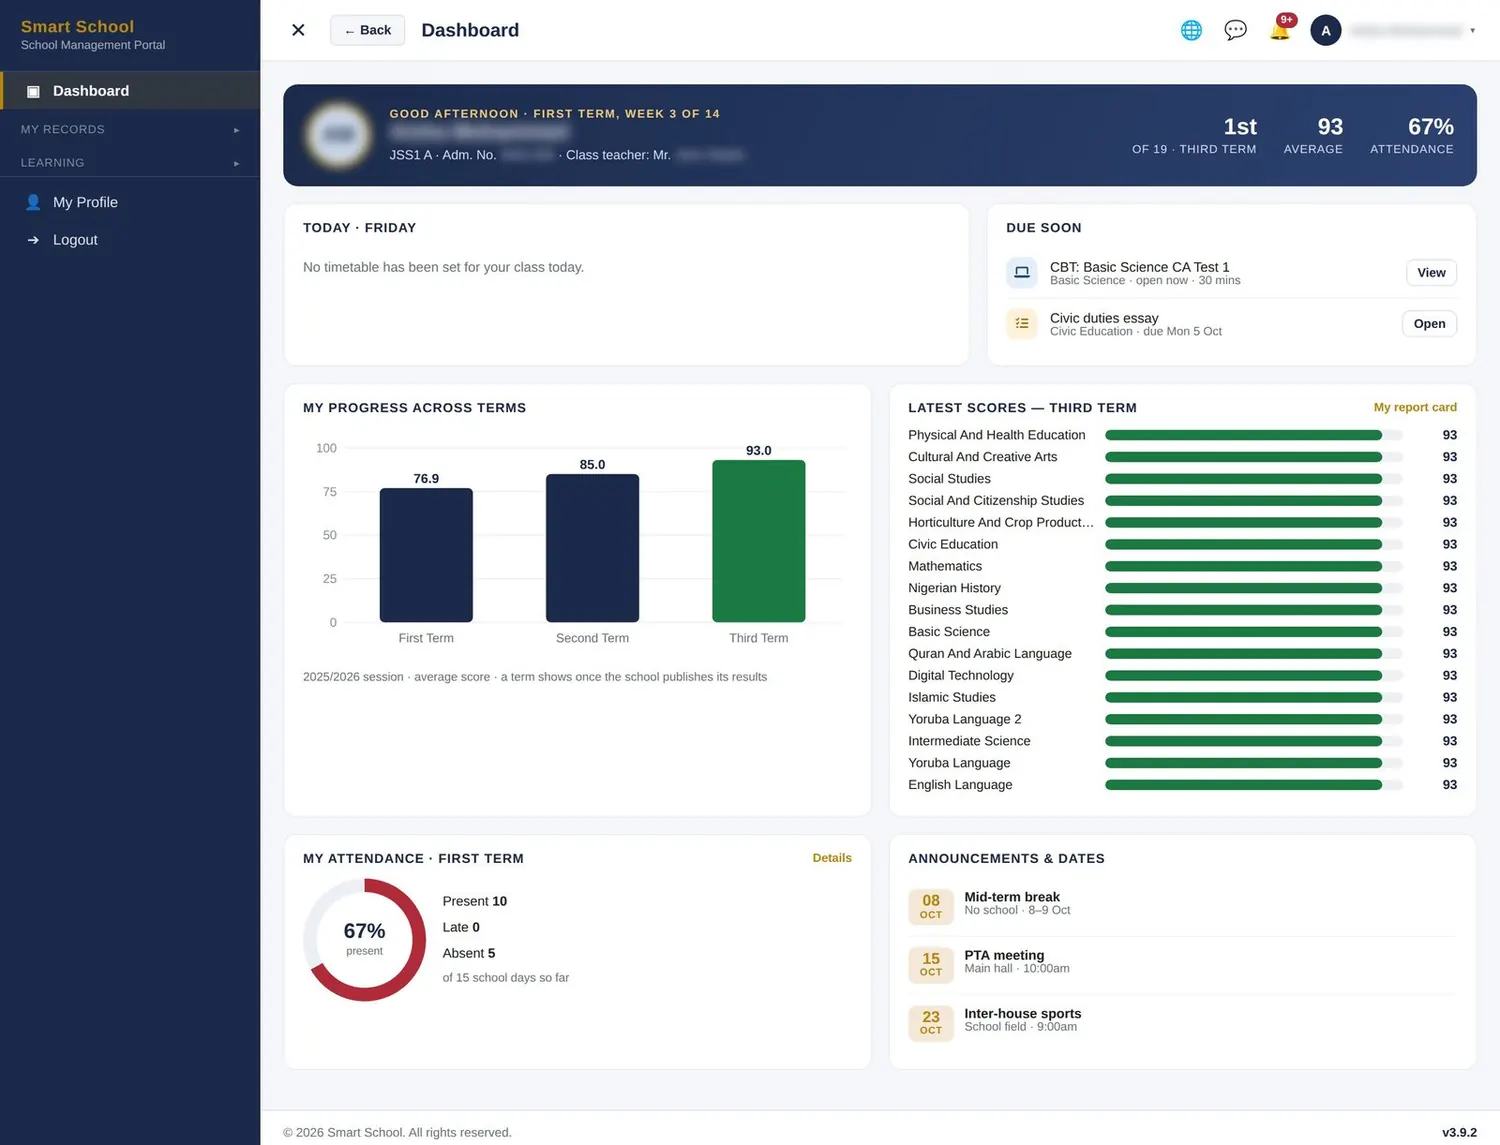Click the 15 Oct date badge
The image size is (1500, 1145).
tap(931, 964)
